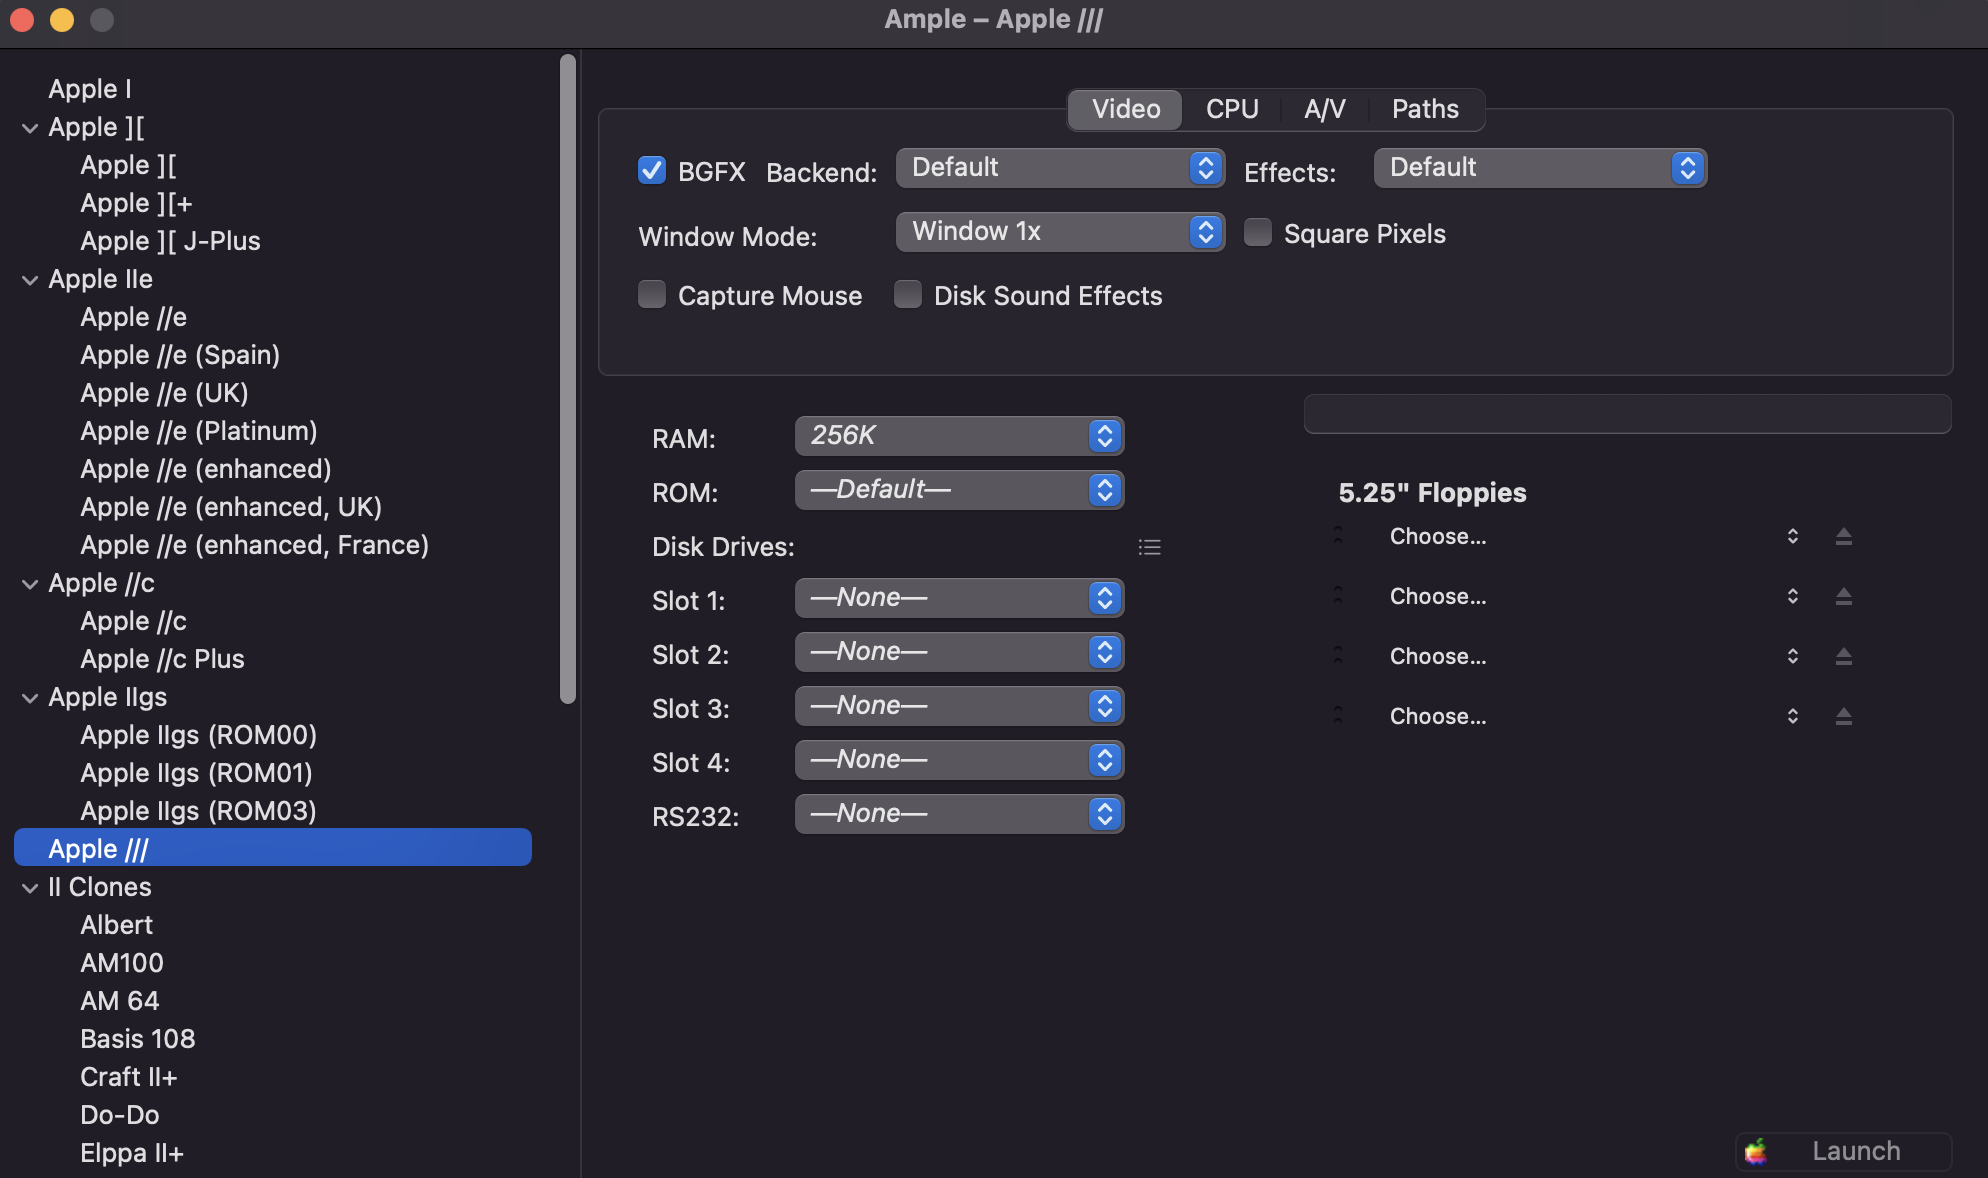
Task: Open the Window Mode dropdown
Action: [1059, 232]
